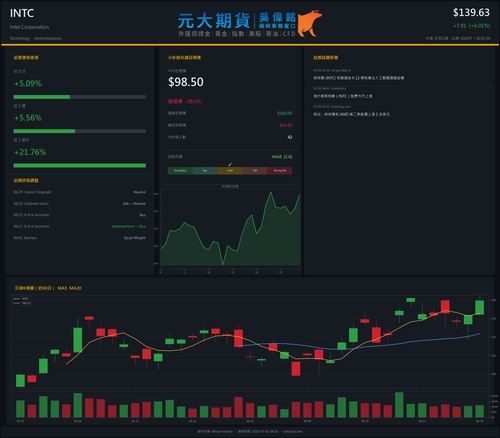
Task: Select the Strong Sell rating segment
Action: click(x=280, y=171)
